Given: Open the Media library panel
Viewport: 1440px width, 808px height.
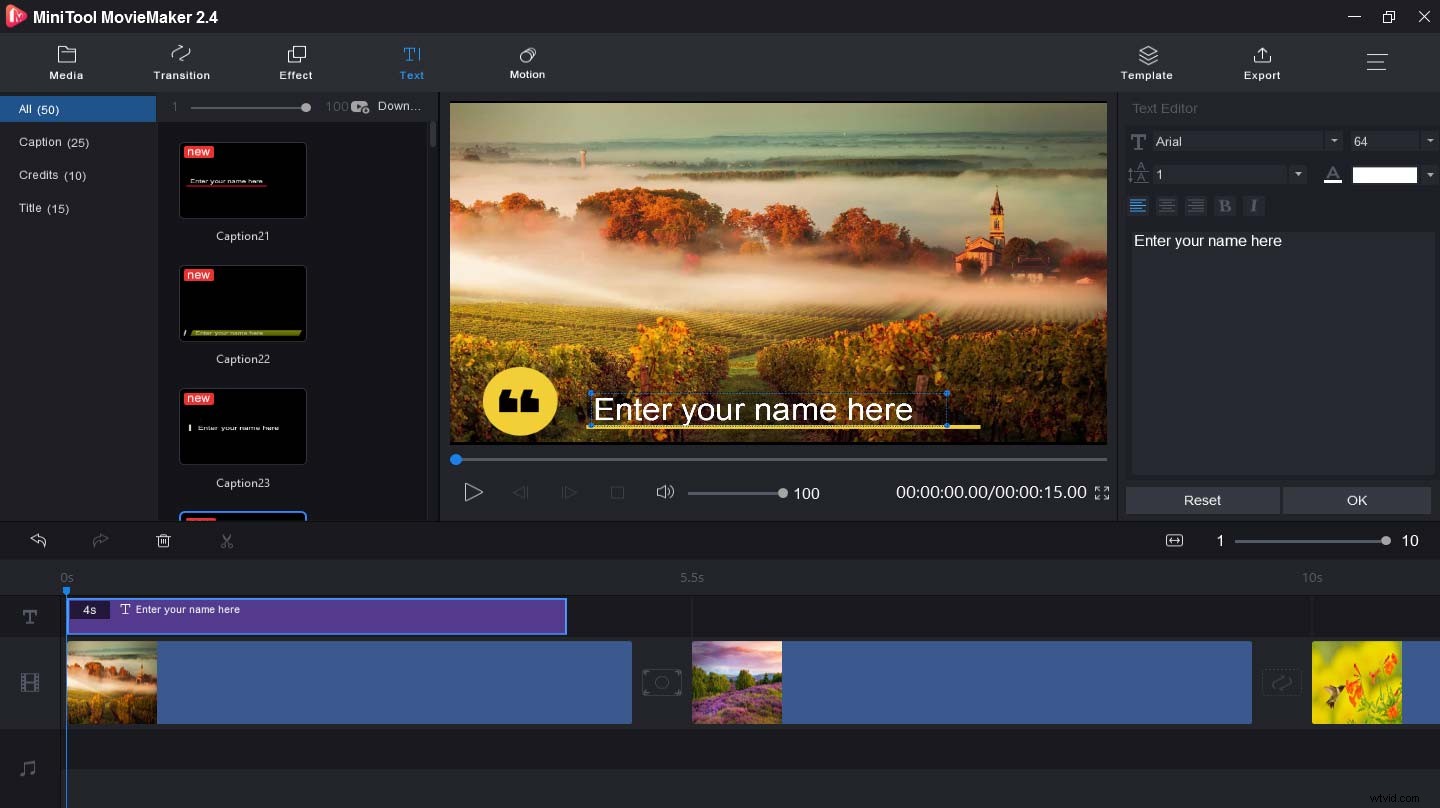Looking at the screenshot, I should click(x=66, y=62).
